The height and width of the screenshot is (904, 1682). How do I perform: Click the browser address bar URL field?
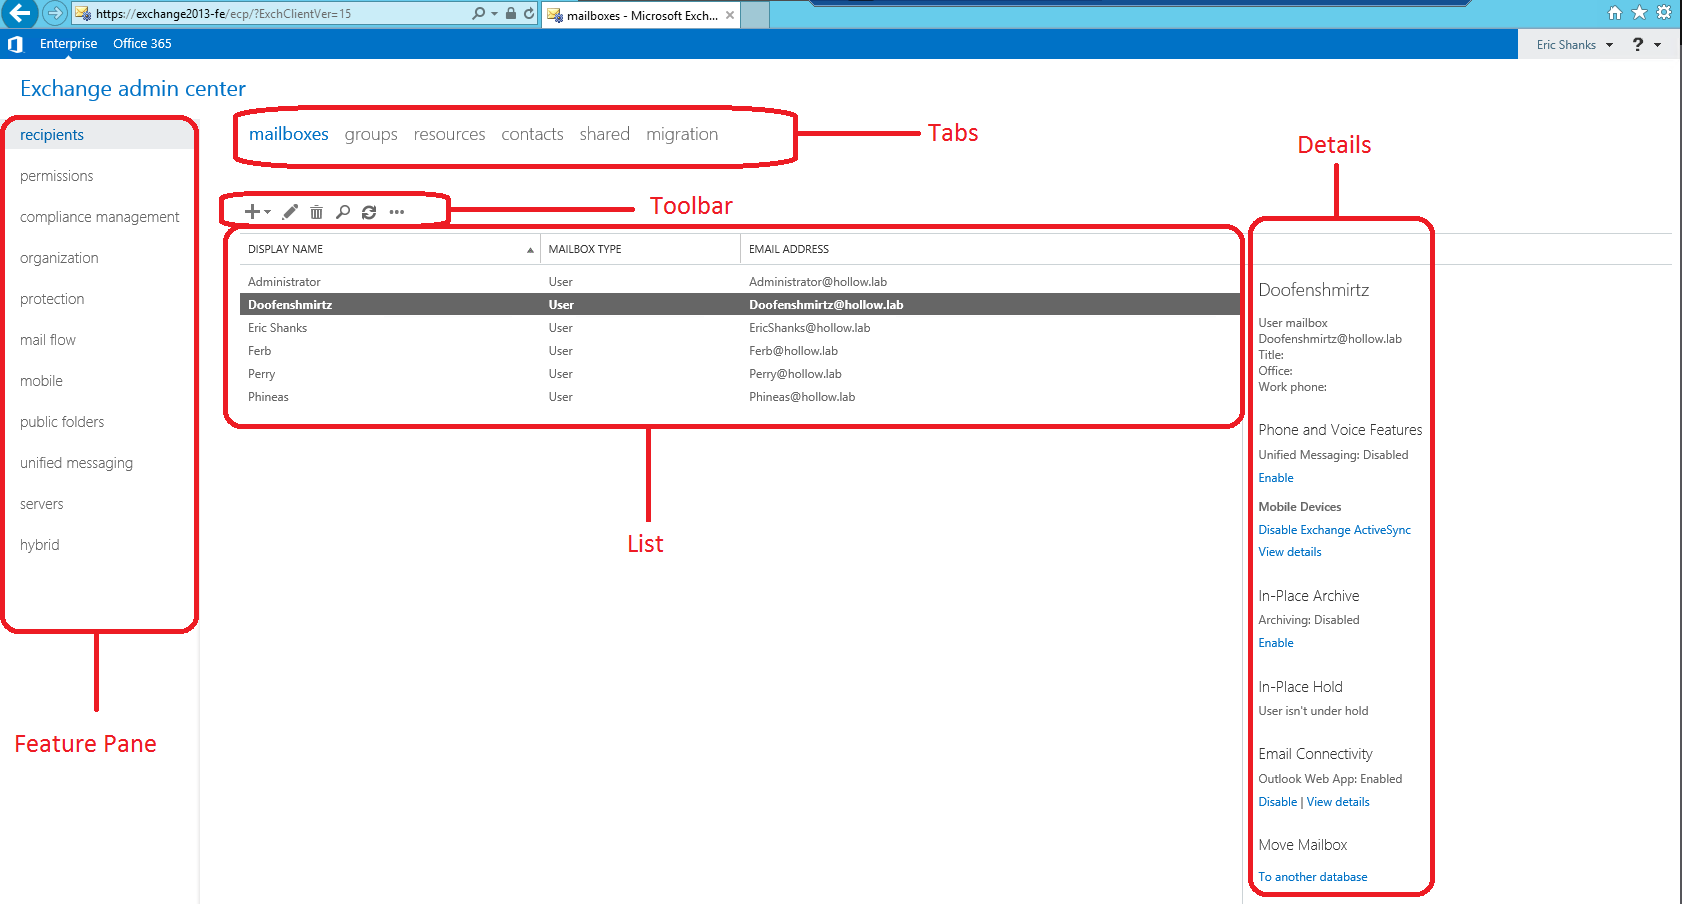pyautogui.click(x=280, y=14)
